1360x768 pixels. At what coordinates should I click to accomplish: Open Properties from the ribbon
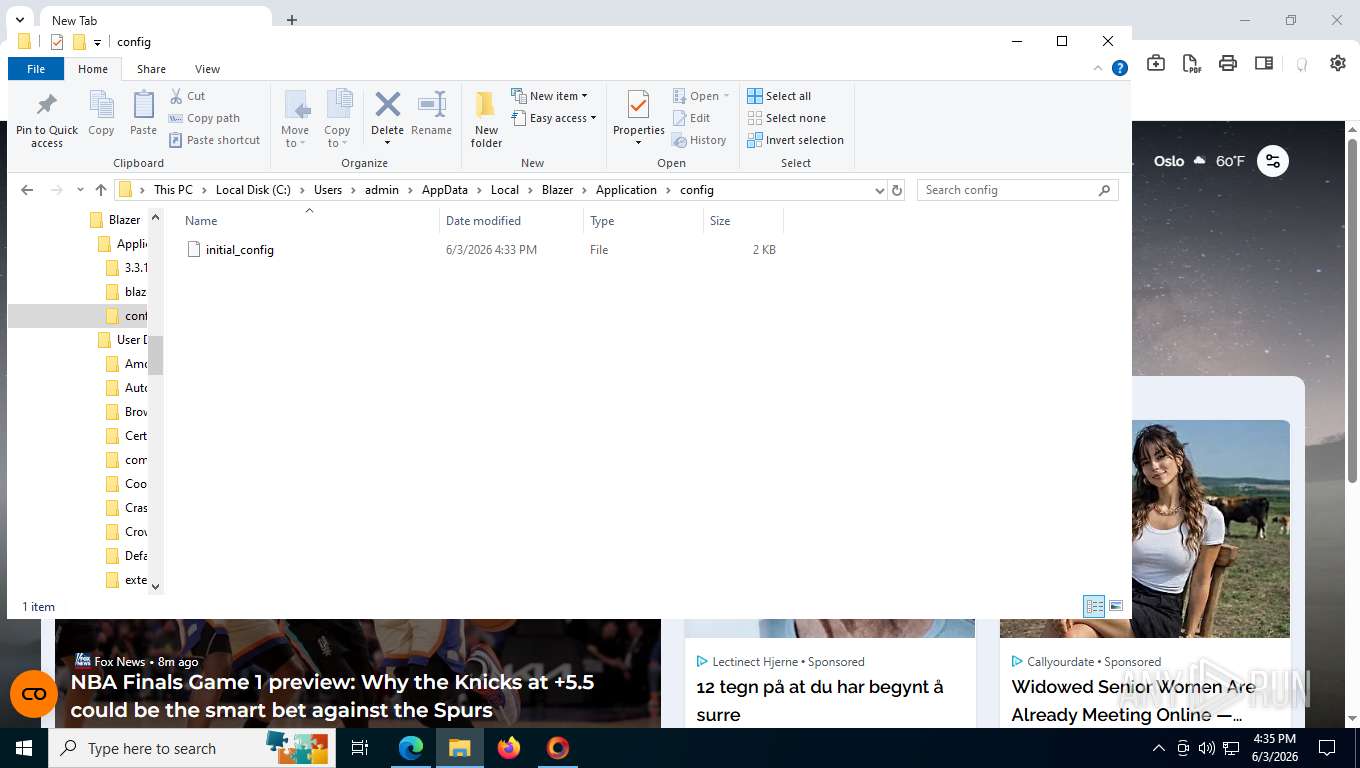[638, 117]
